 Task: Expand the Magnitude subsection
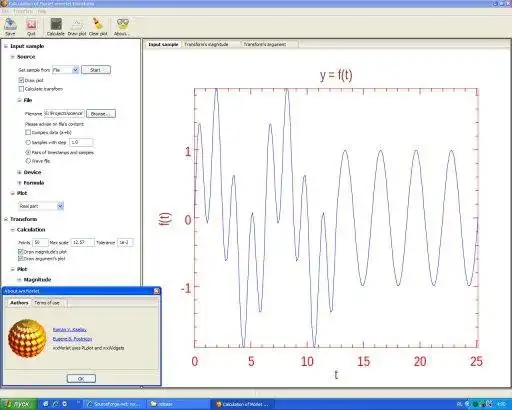coord(19,280)
